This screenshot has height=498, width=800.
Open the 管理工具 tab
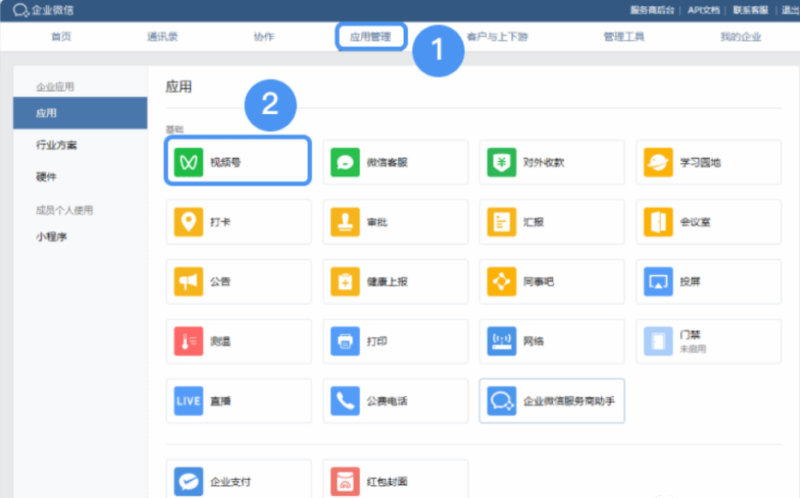(x=623, y=37)
